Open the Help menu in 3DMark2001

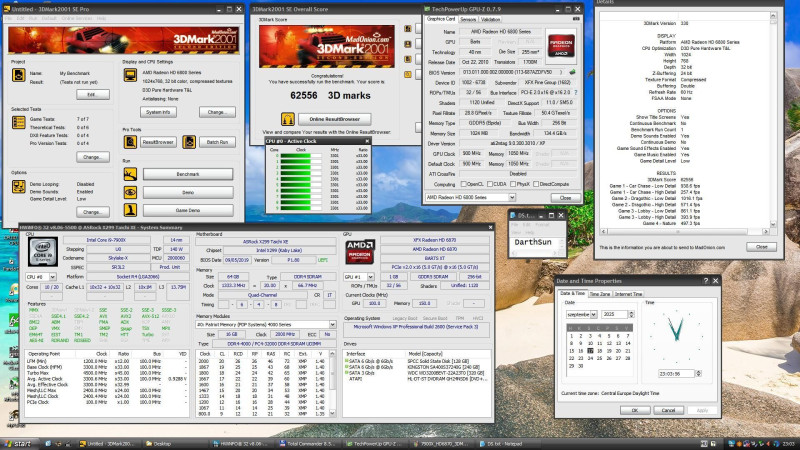coord(101,18)
